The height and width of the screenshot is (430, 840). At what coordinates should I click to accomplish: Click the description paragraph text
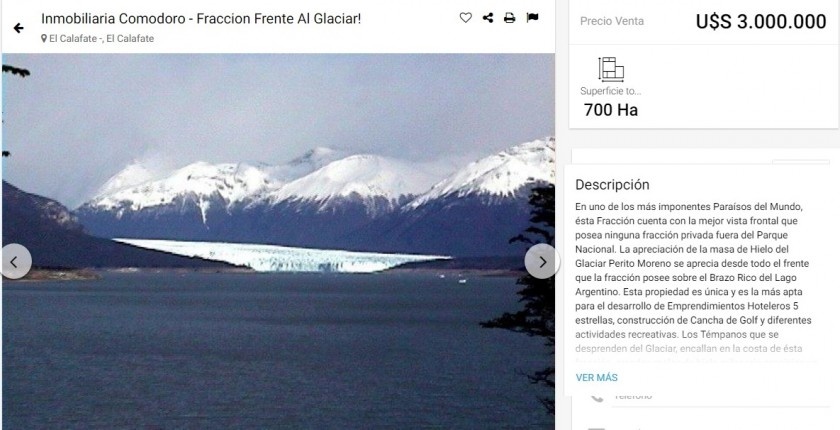click(x=694, y=277)
